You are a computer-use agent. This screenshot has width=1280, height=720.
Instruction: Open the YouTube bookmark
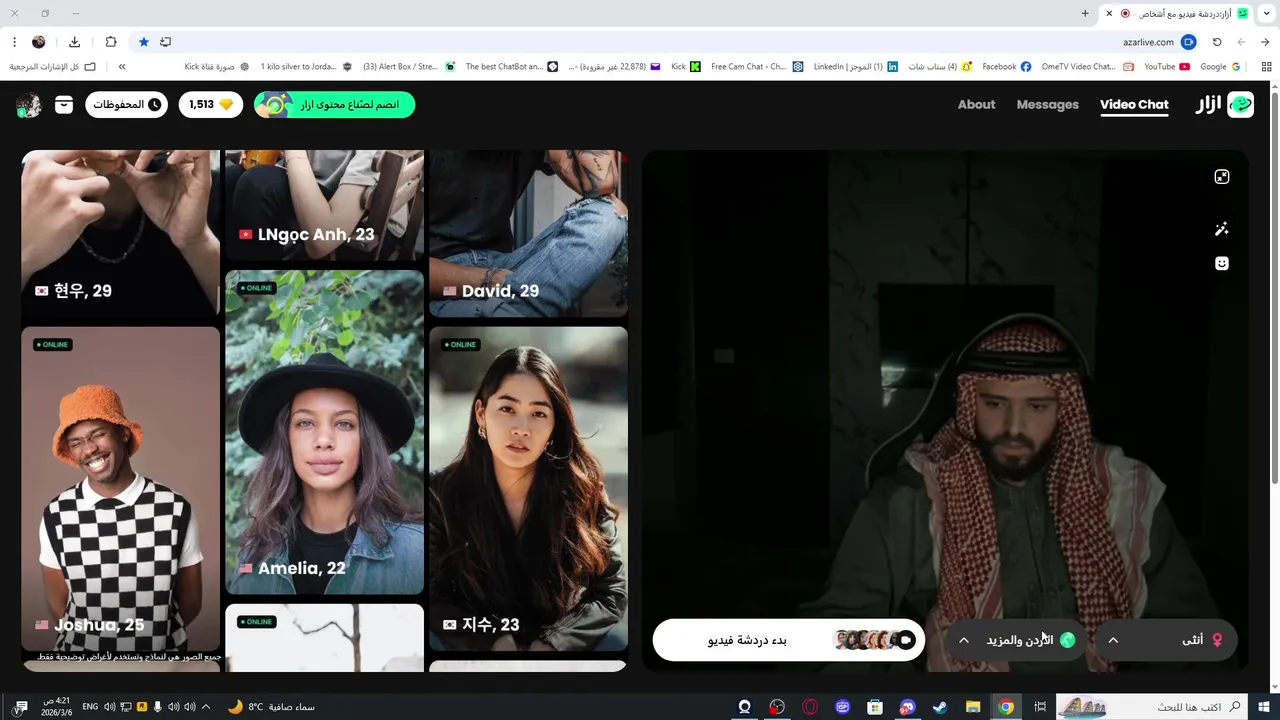(x=1167, y=66)
